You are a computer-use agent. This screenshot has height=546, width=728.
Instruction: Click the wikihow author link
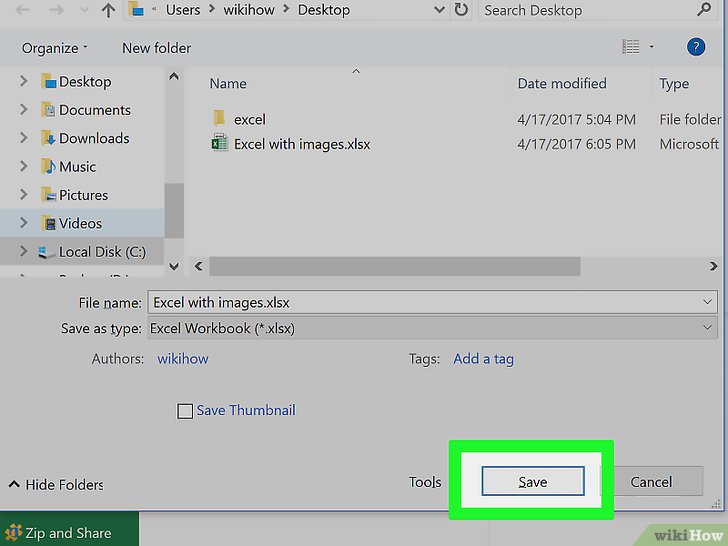coord(182,358)
